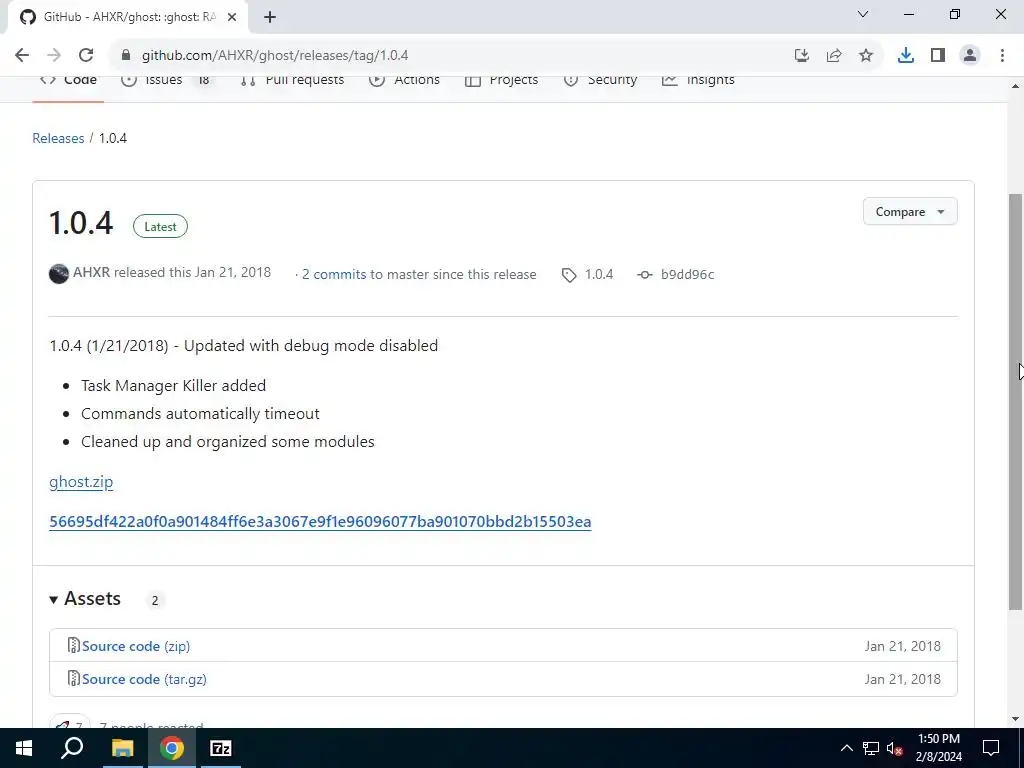Screen dimensions: 1024x768
Task: Open the Projects tab
Action: tap(502, 80)
